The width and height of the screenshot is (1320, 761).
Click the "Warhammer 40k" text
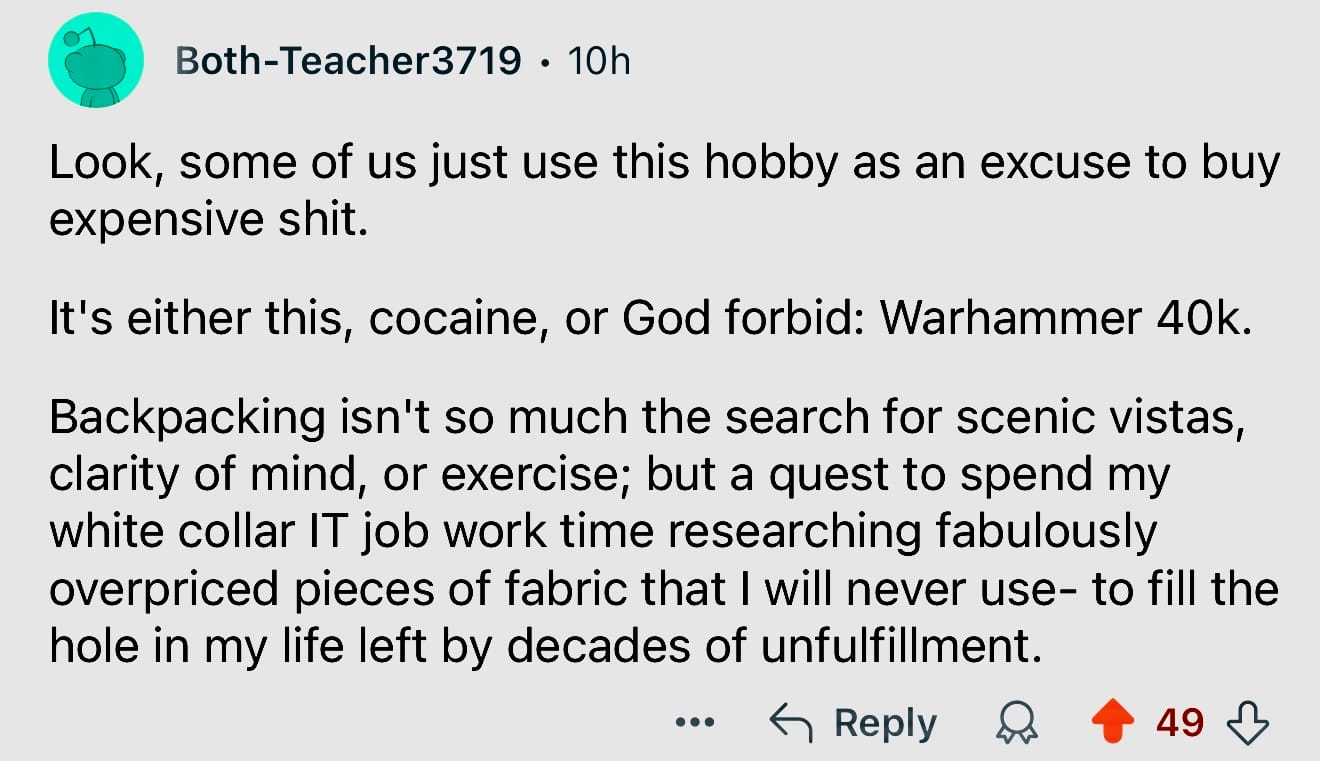pyautogui.click(x=1064, y=317)
